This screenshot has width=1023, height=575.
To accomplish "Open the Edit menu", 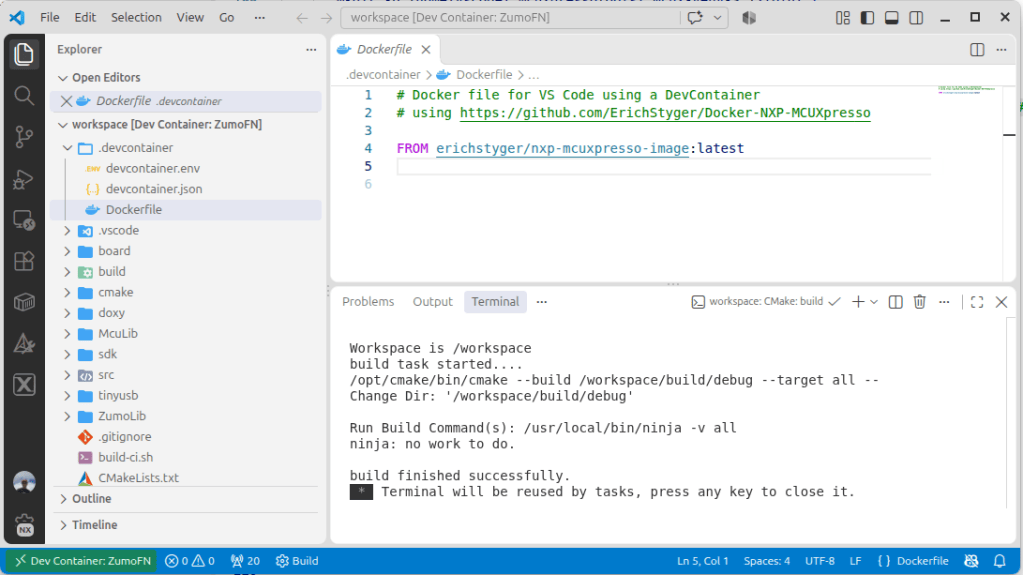I will (x=85, y=18).
